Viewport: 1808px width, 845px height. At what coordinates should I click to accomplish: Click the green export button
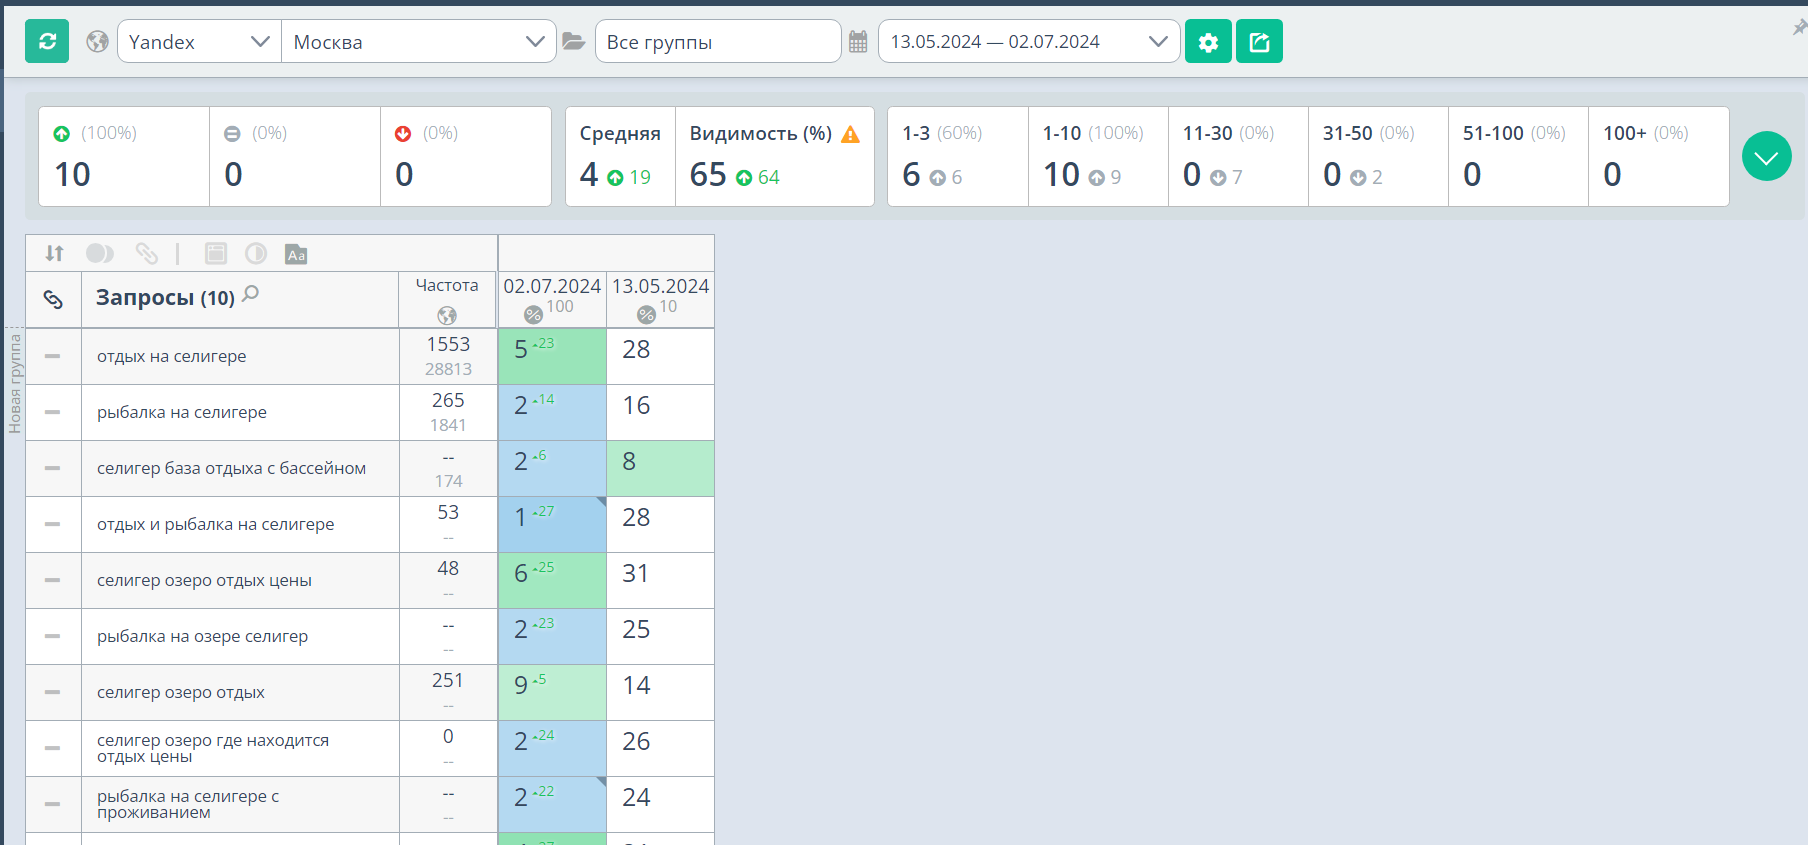pos(1259,42)
